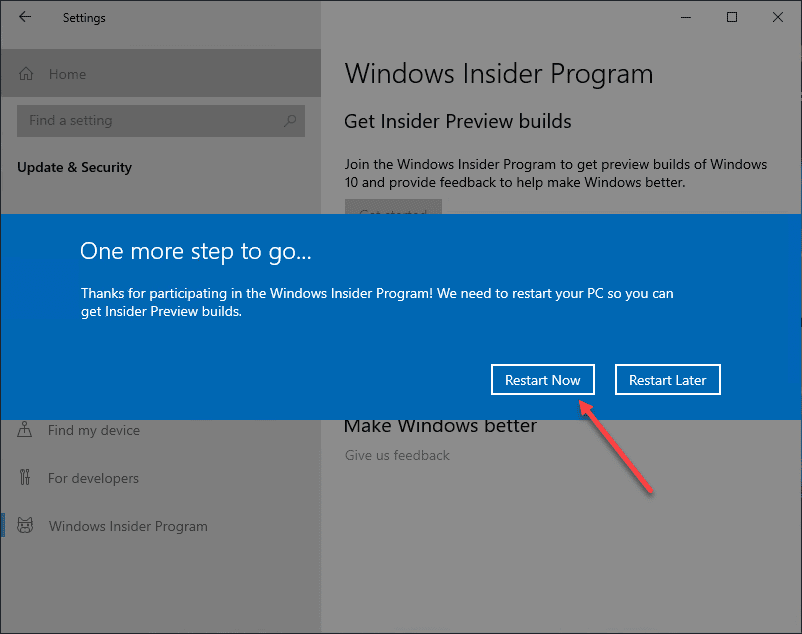This screenshot has width=802, height=634.
Task: Click the 'Get Insider Preview builds' subheading
Action: pos(458,122)
